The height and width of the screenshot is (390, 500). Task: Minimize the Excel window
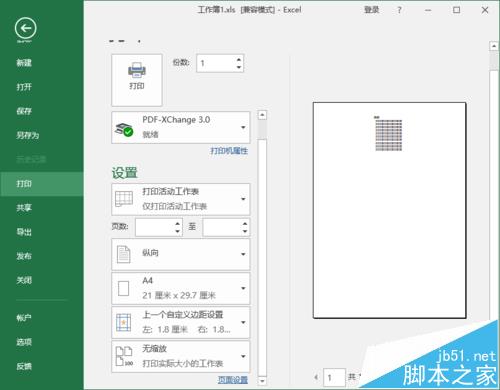(x=428, y=10)
